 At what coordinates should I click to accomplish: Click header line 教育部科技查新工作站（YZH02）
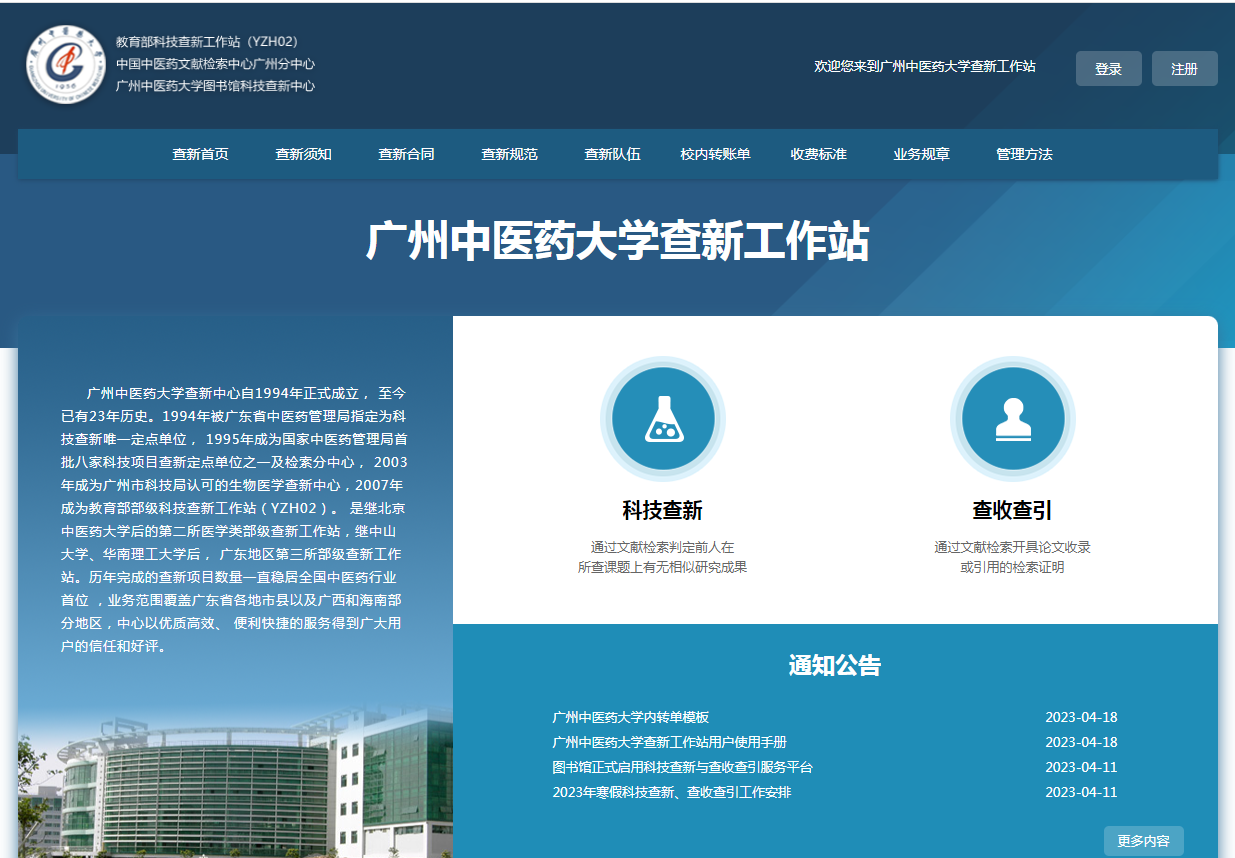207,42
